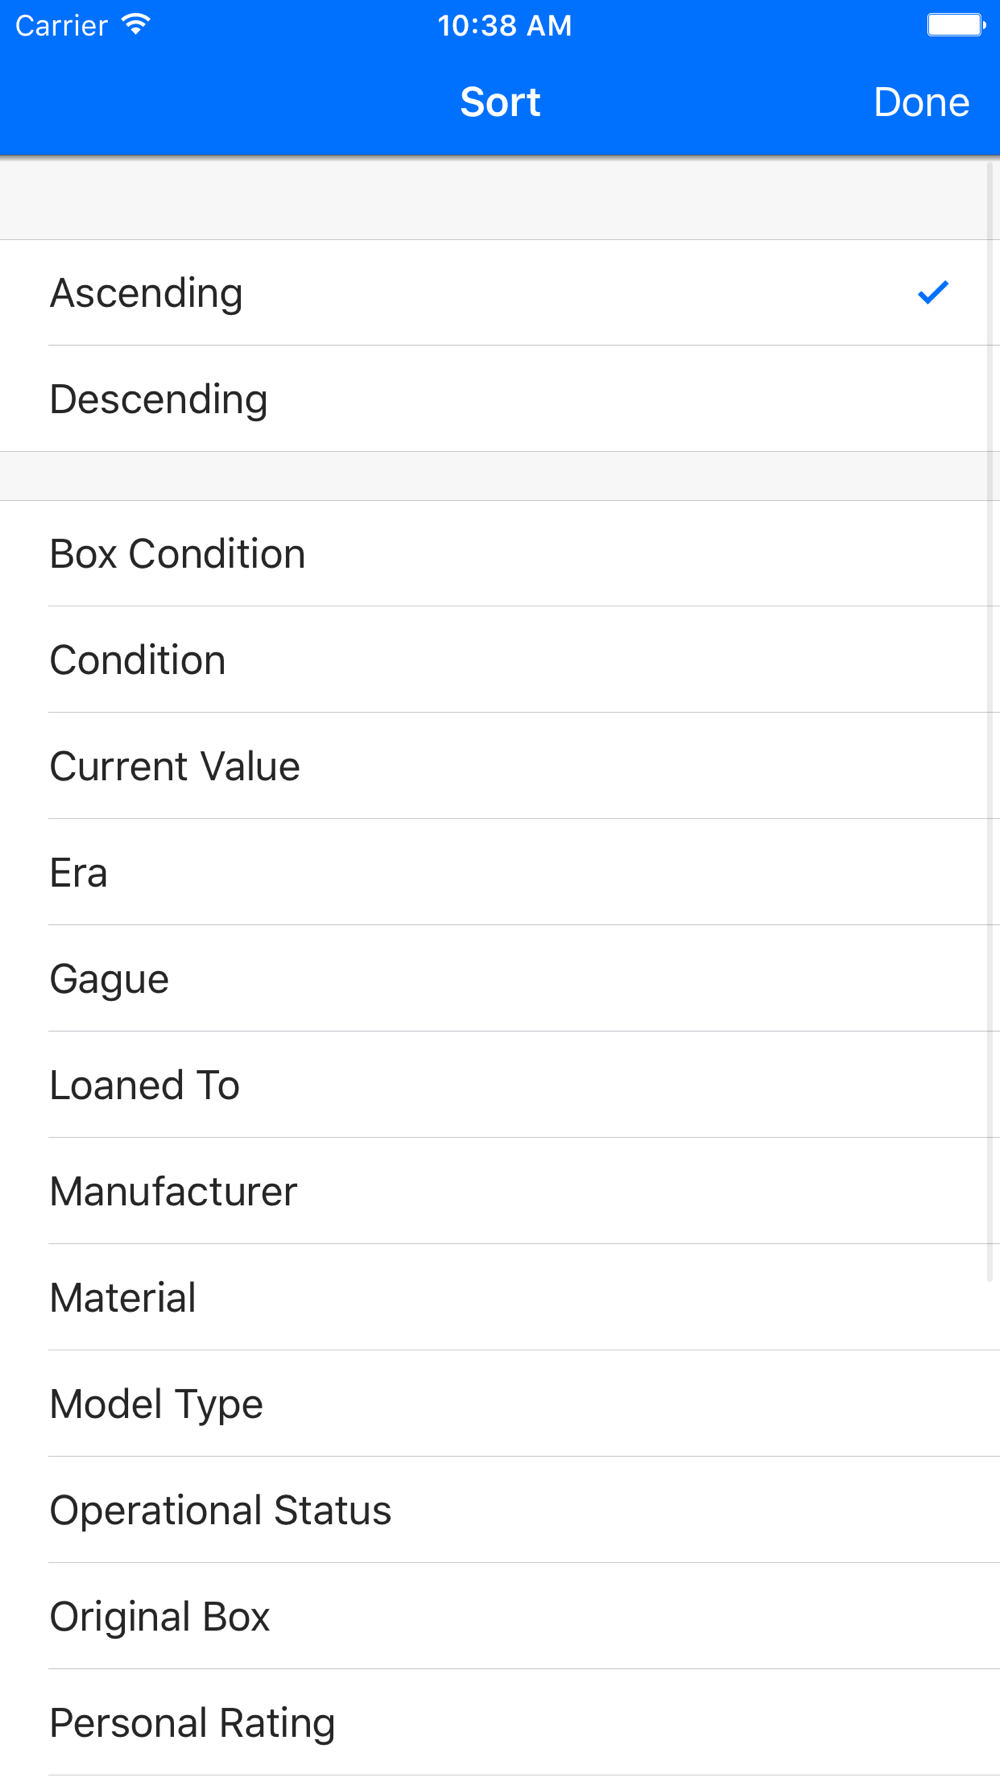The height and width of the screenshot is (1778, 1000).
Task: Sort by Box Condition
Action: point(500,554)
